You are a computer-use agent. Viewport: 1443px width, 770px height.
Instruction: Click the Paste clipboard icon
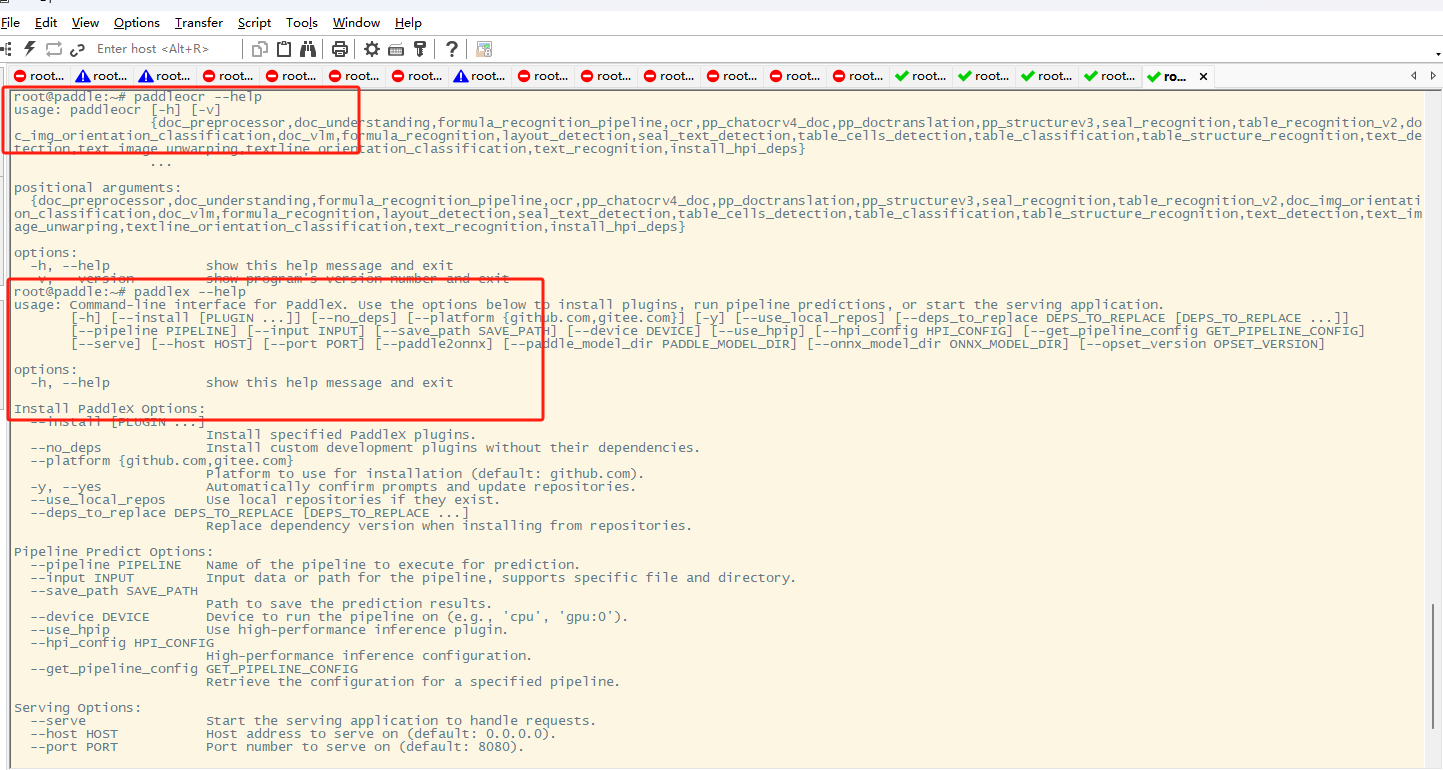coord(284,48)
